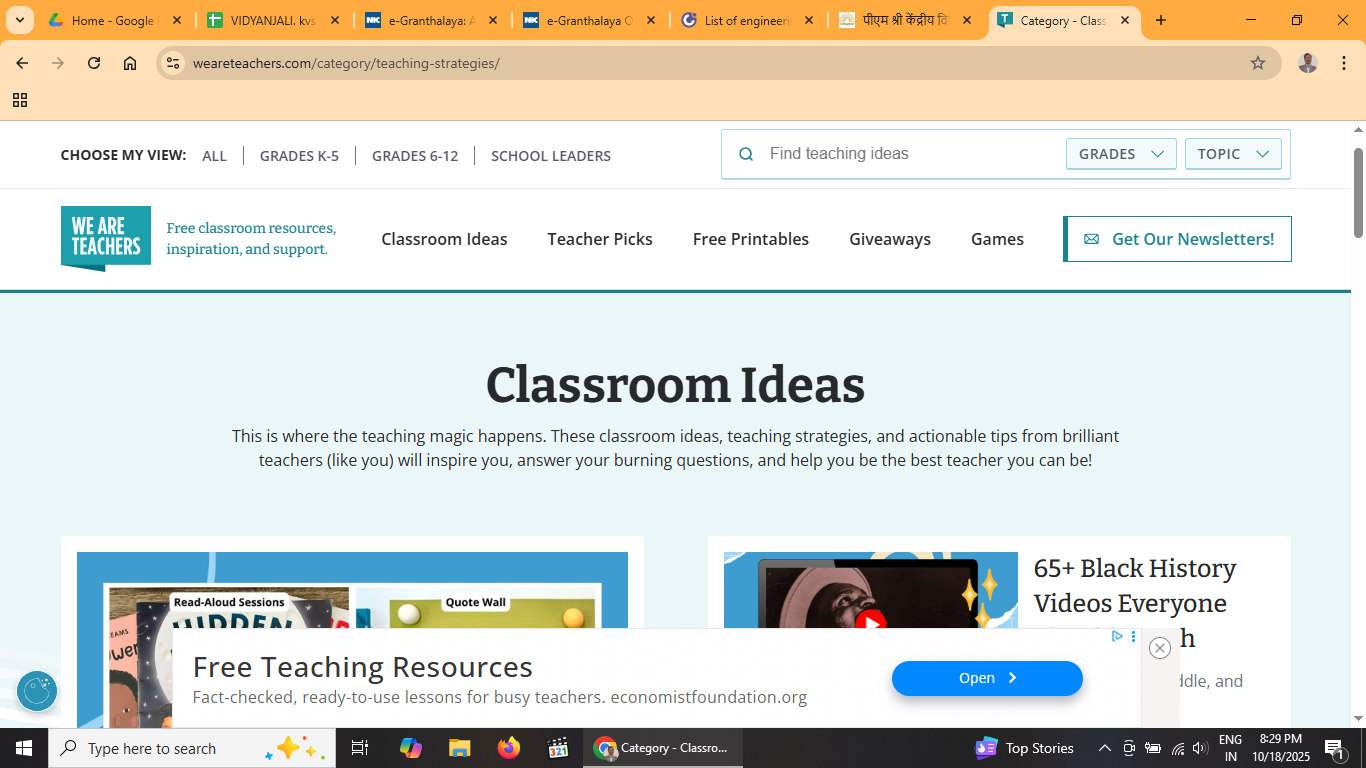The width and height of the screenshot is (1366, 768).
Task: Open File Explorer from taskbar
Action: (x=459, y=748)
